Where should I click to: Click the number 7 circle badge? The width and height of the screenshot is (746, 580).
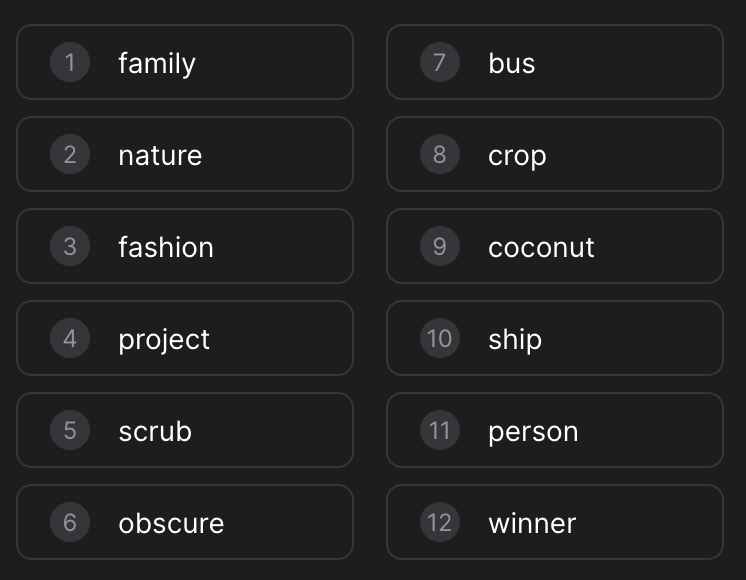click(440, 62)
